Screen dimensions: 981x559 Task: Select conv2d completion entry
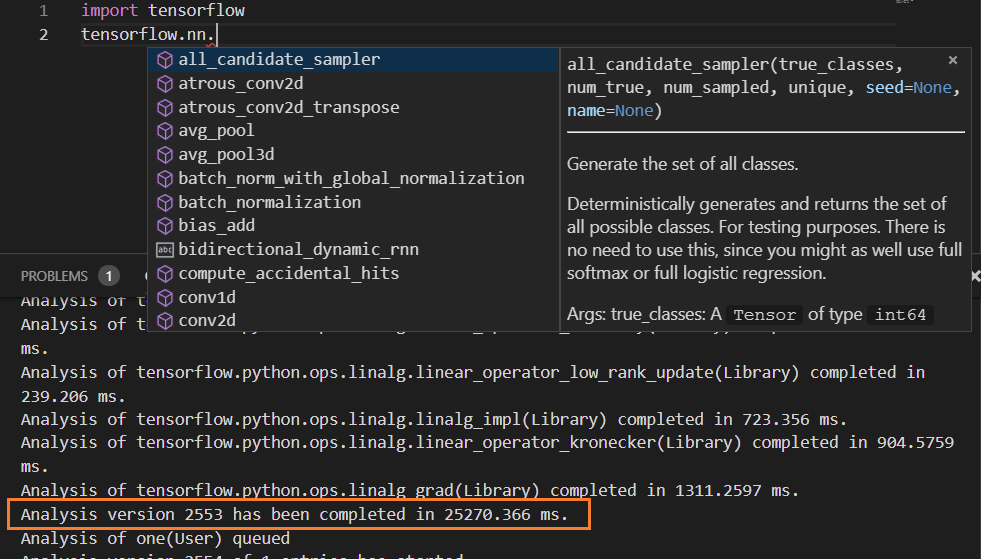(353, 320)
